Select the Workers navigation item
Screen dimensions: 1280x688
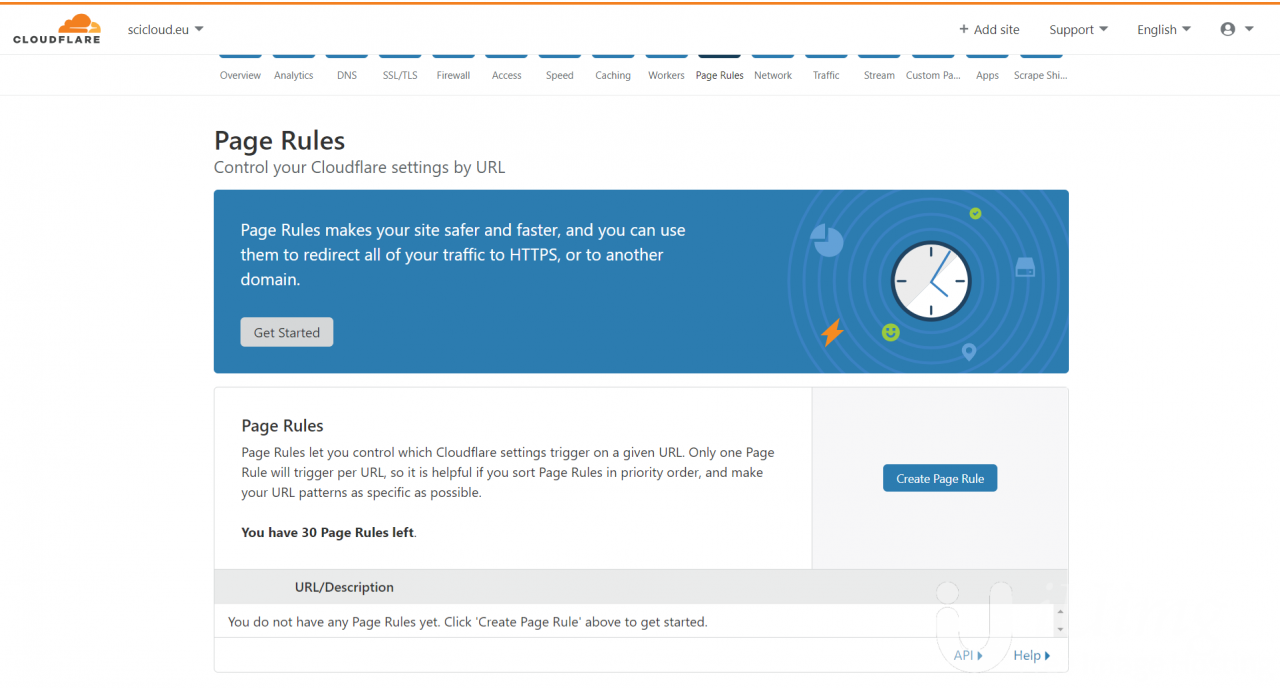click(666, 75)
